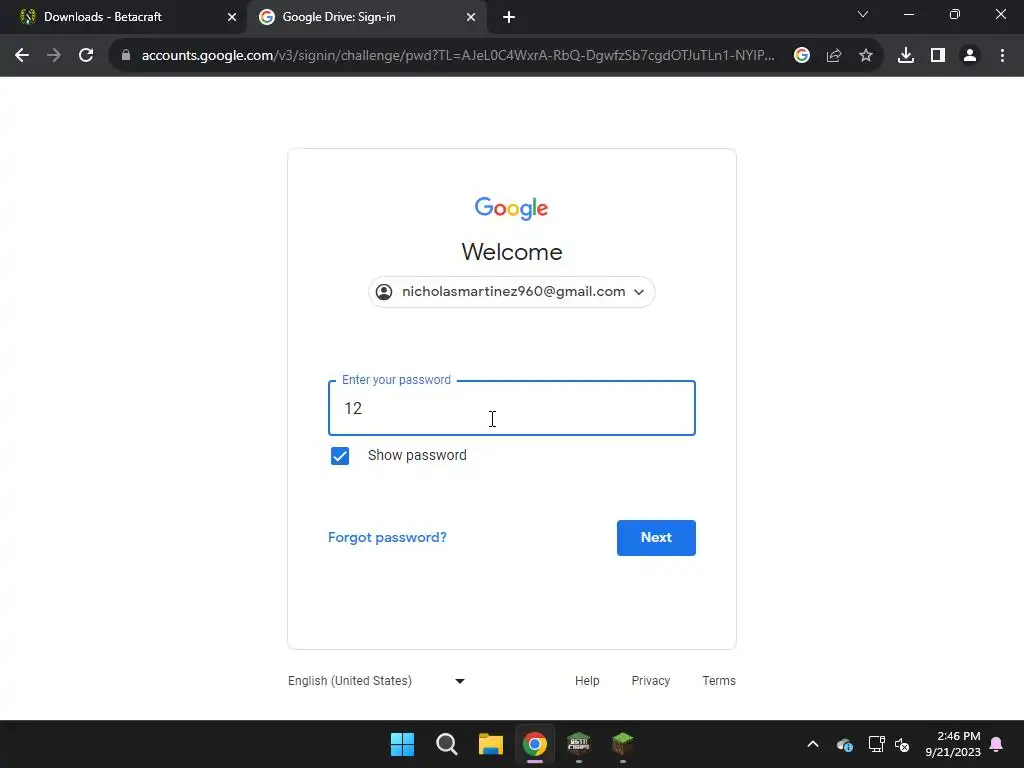Open notifications bell icon
Viewport: 1024px width, 768px height.
point(997,744)
